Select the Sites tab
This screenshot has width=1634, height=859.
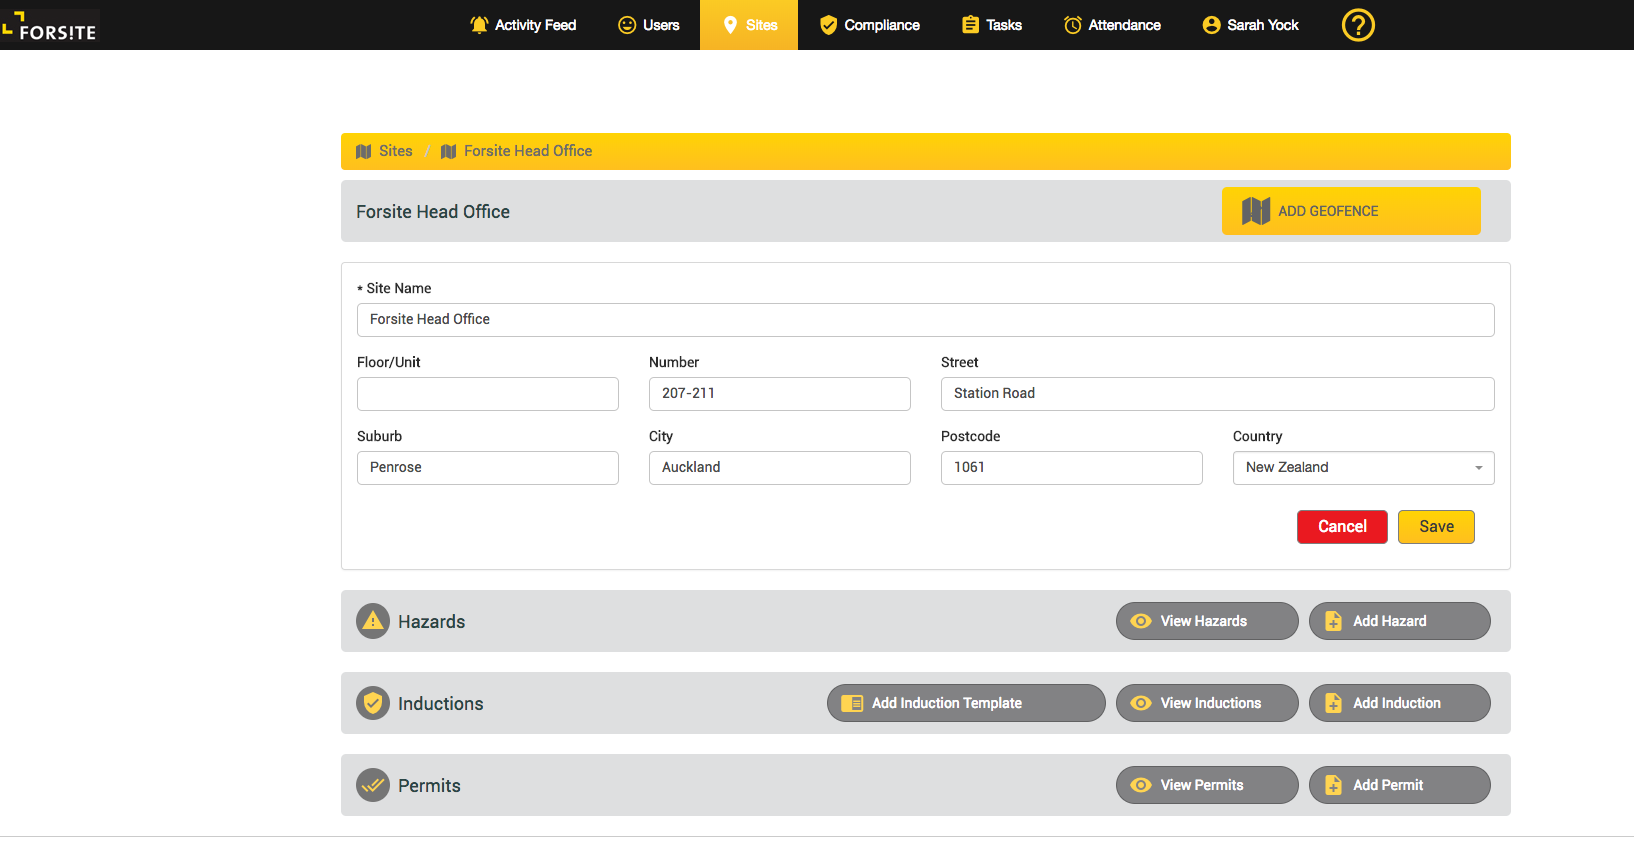pos(749,25)
